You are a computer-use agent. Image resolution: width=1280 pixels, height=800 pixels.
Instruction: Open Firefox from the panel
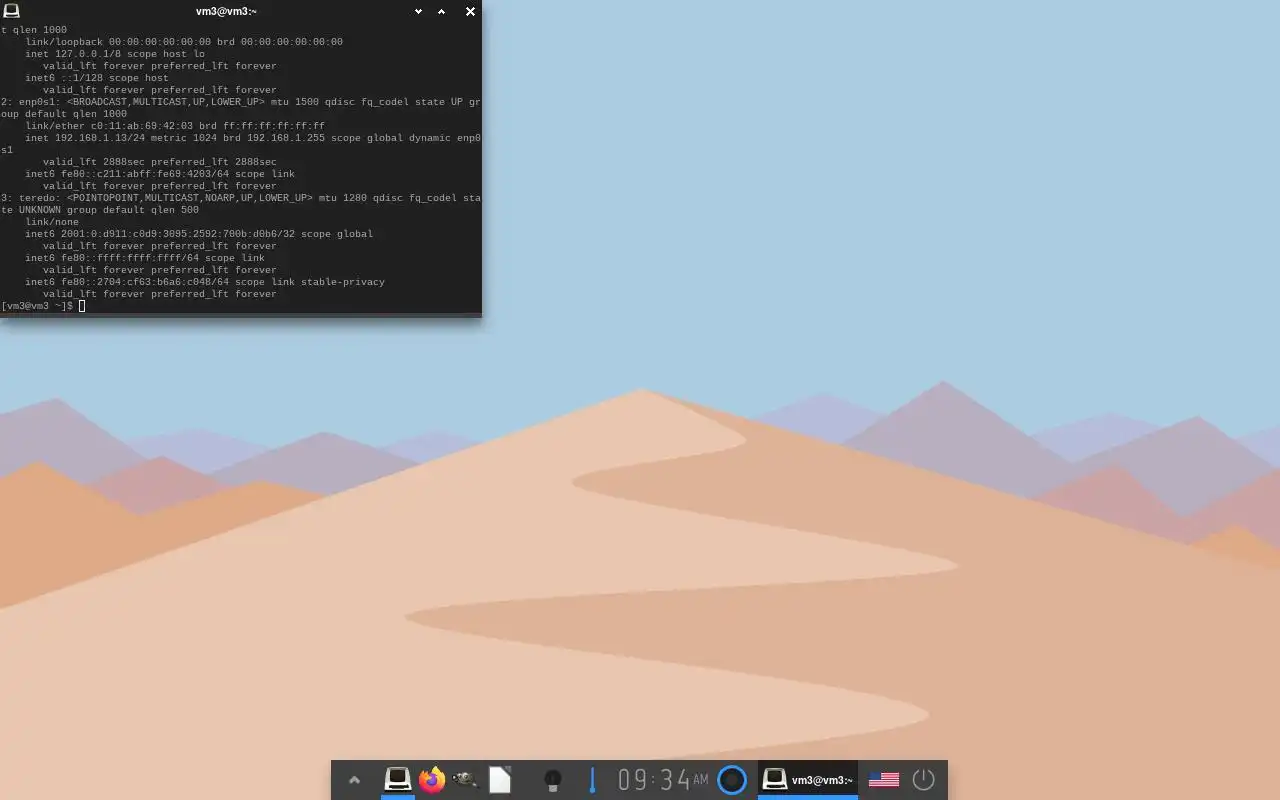pyautogui.click(x=432, y=780)
